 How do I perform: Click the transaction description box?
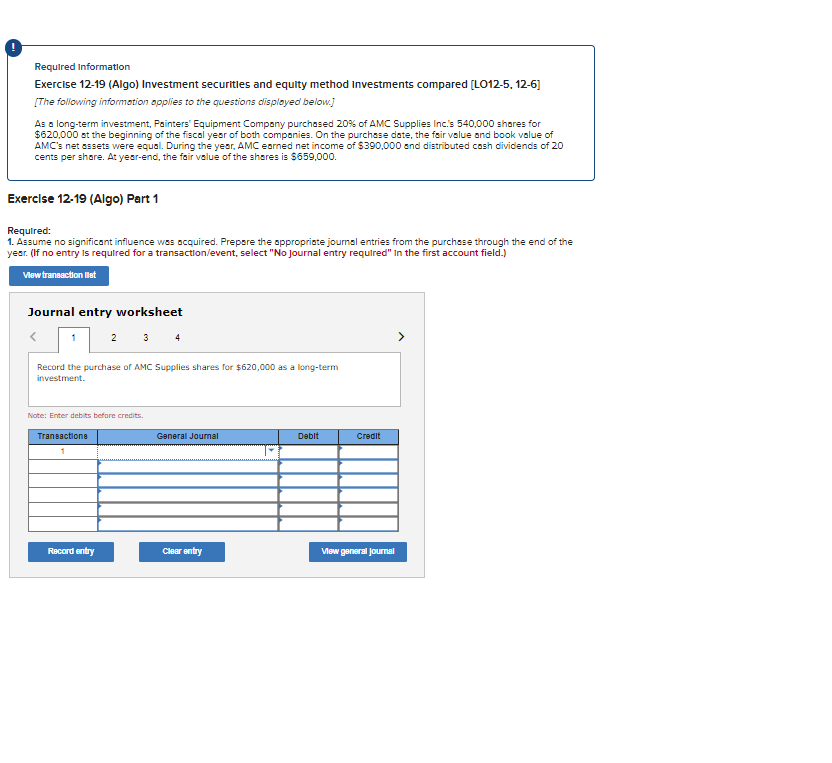214,378
